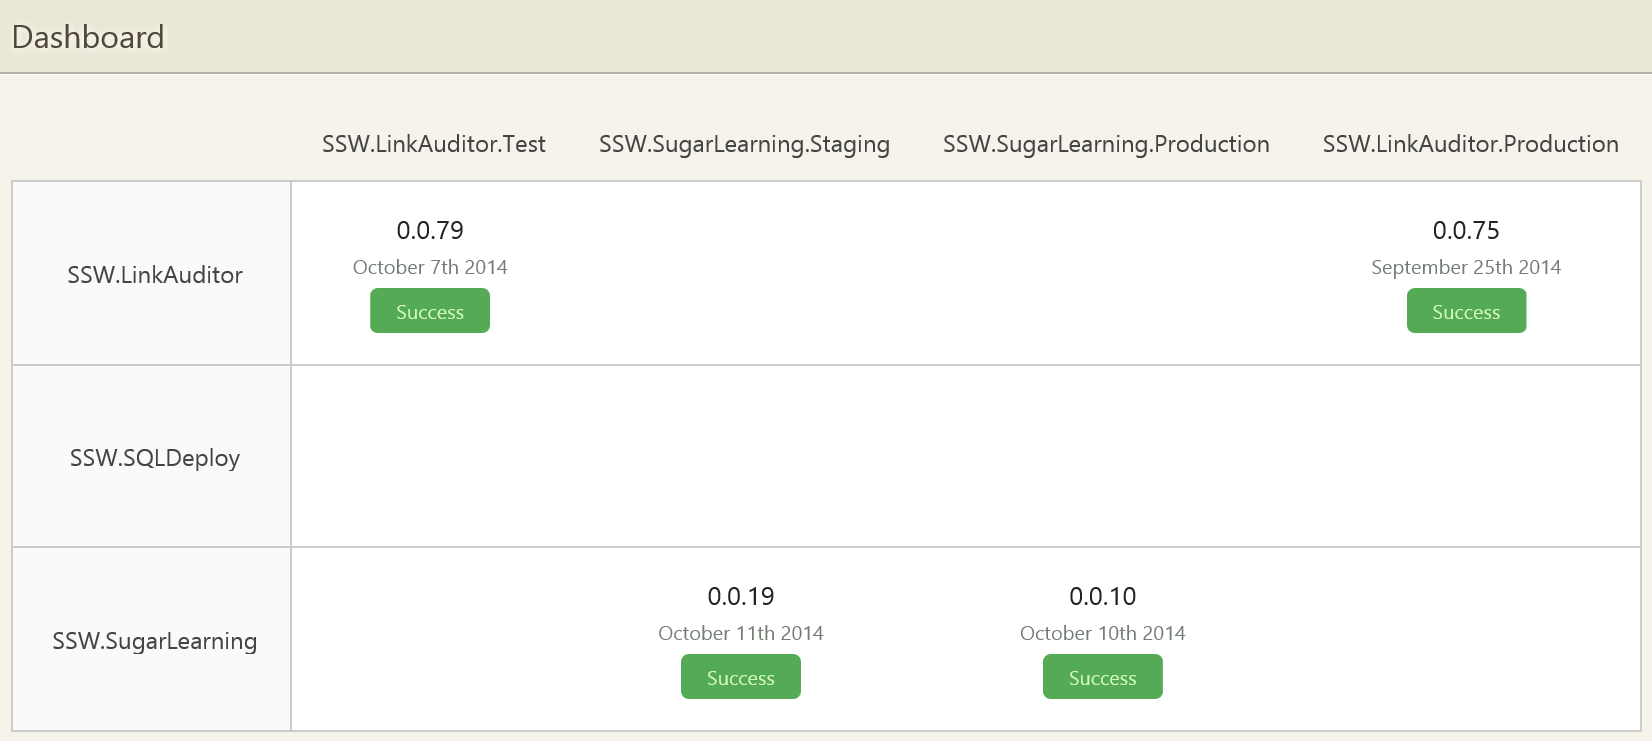The image size is (1652, 741).
Task: Click the September 25th 2014 deployment date
Action: 1466,267
